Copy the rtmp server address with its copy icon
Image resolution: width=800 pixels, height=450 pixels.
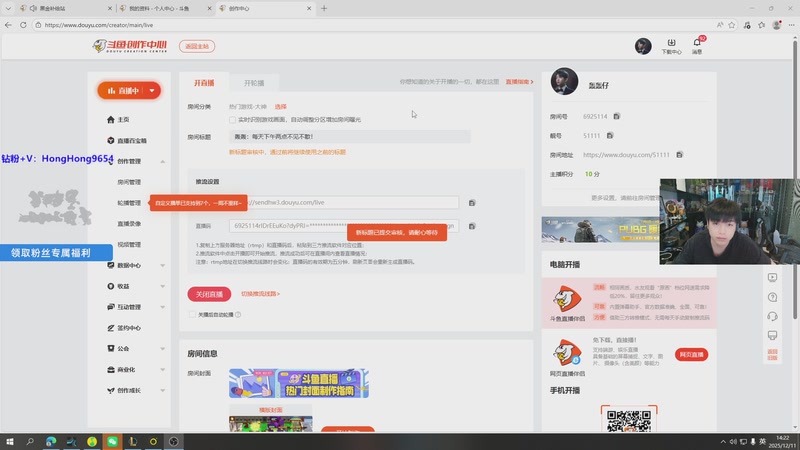(471, 202)
